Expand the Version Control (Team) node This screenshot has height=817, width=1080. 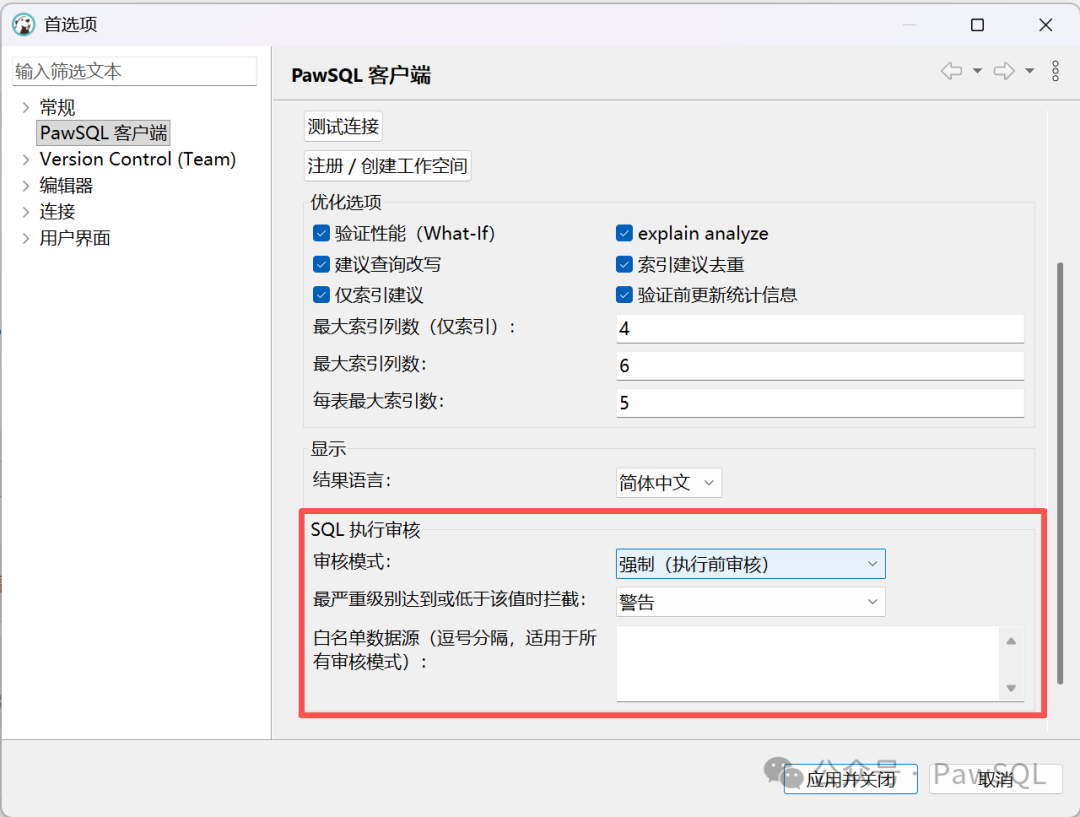[25, 160]
